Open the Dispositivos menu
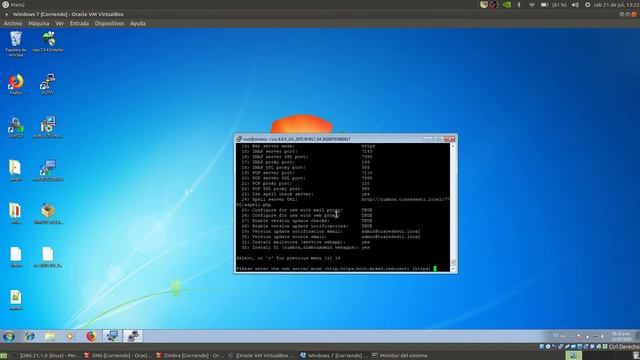640x360 pixels. [109, 24]
